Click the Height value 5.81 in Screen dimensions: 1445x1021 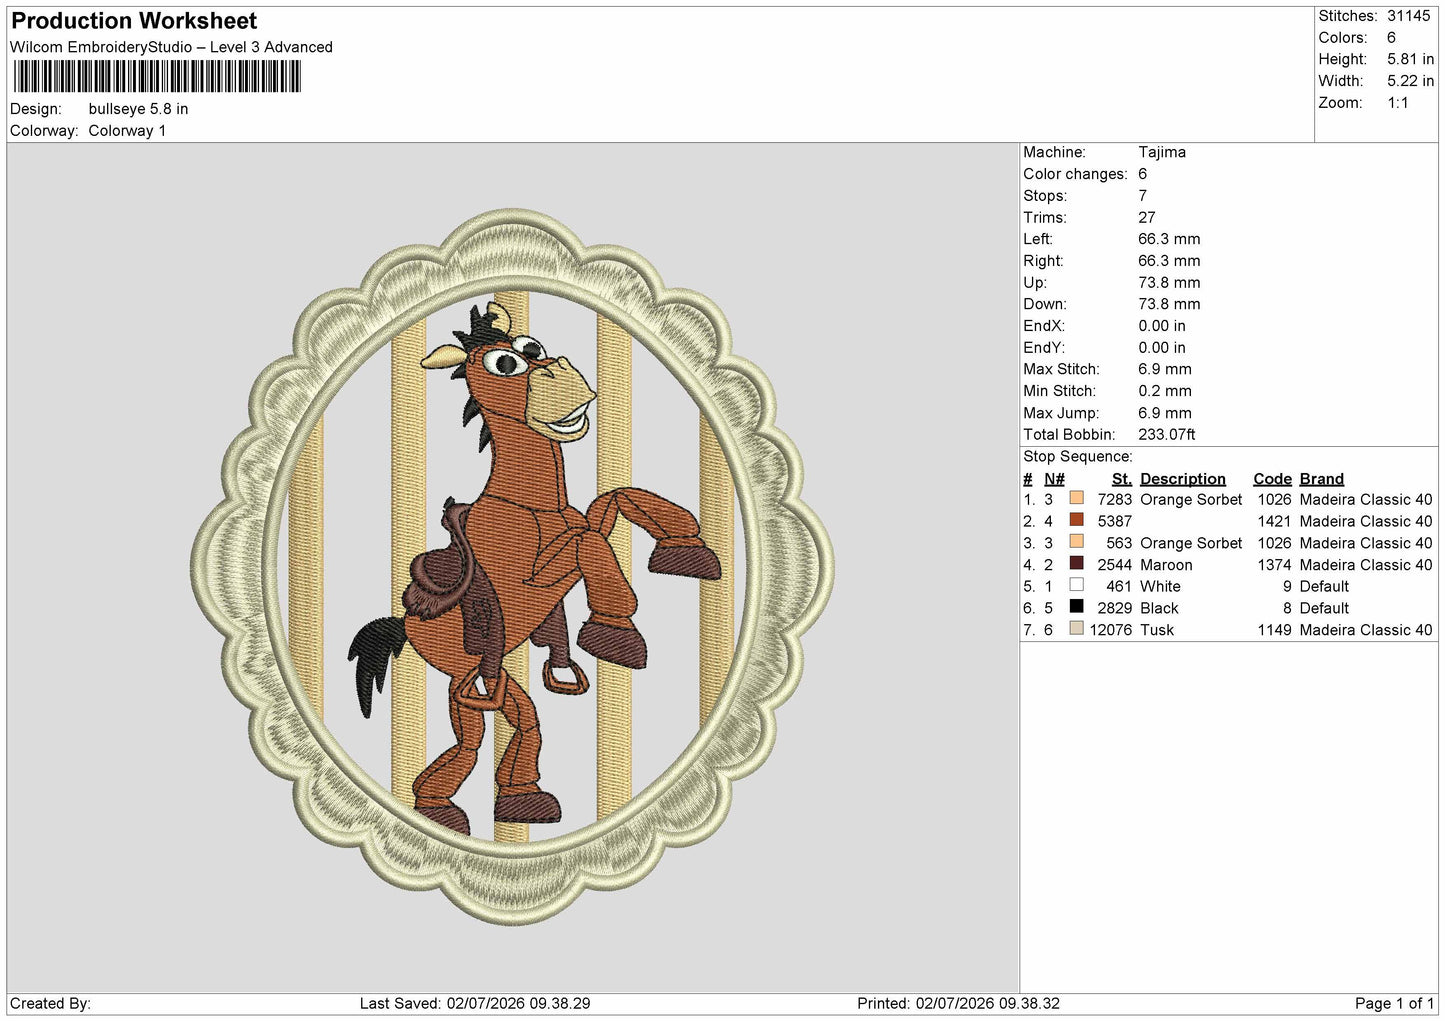[1410, 59]
